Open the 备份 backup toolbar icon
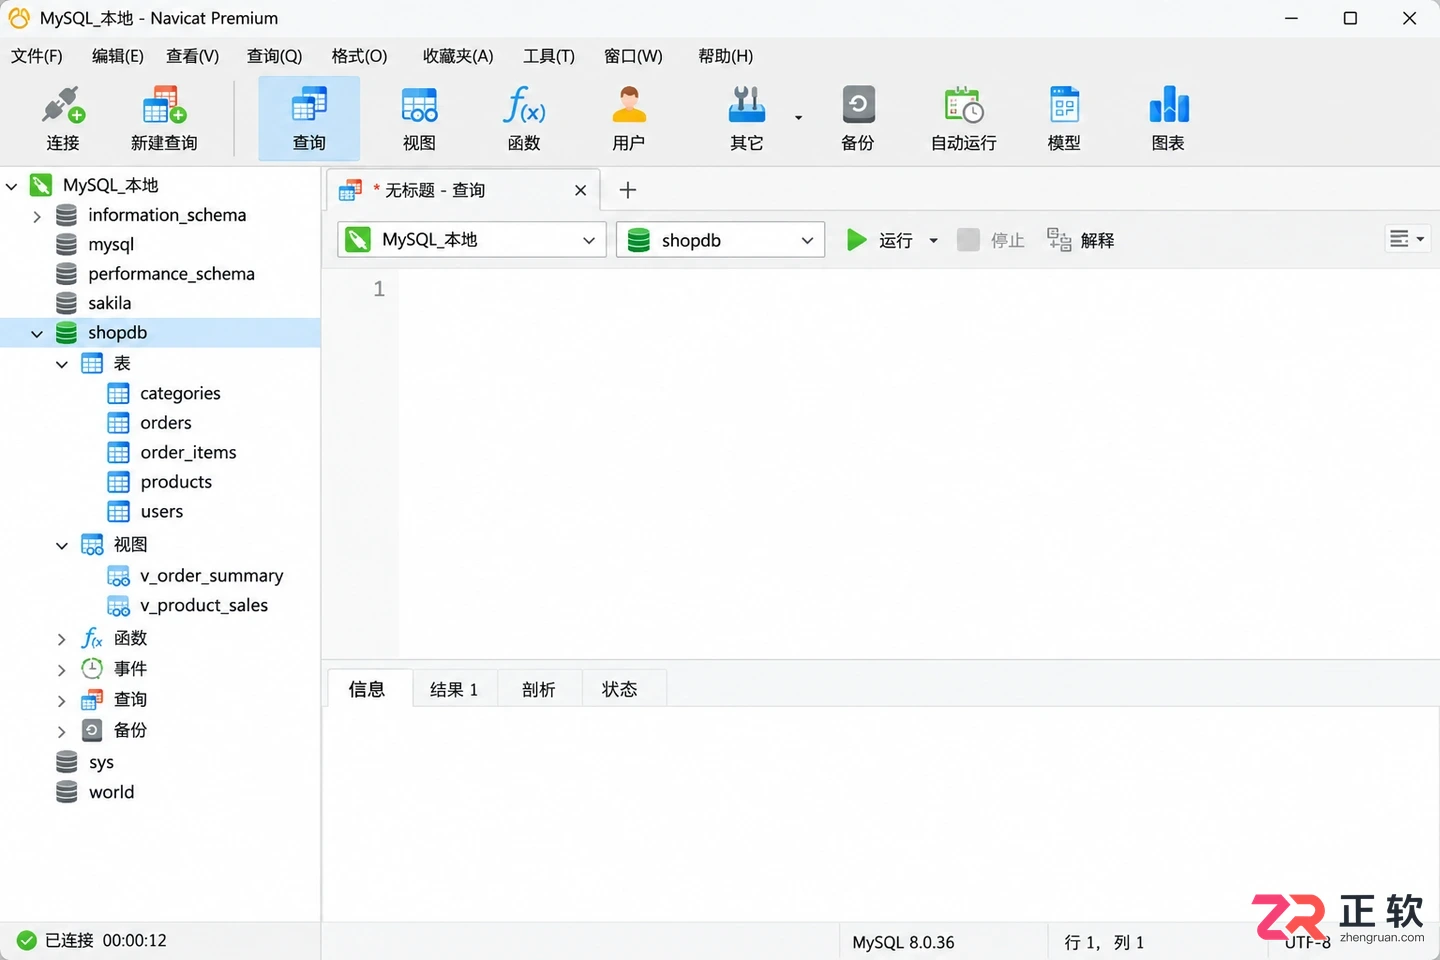This screenshot has width=1440, height=960. 858,104
